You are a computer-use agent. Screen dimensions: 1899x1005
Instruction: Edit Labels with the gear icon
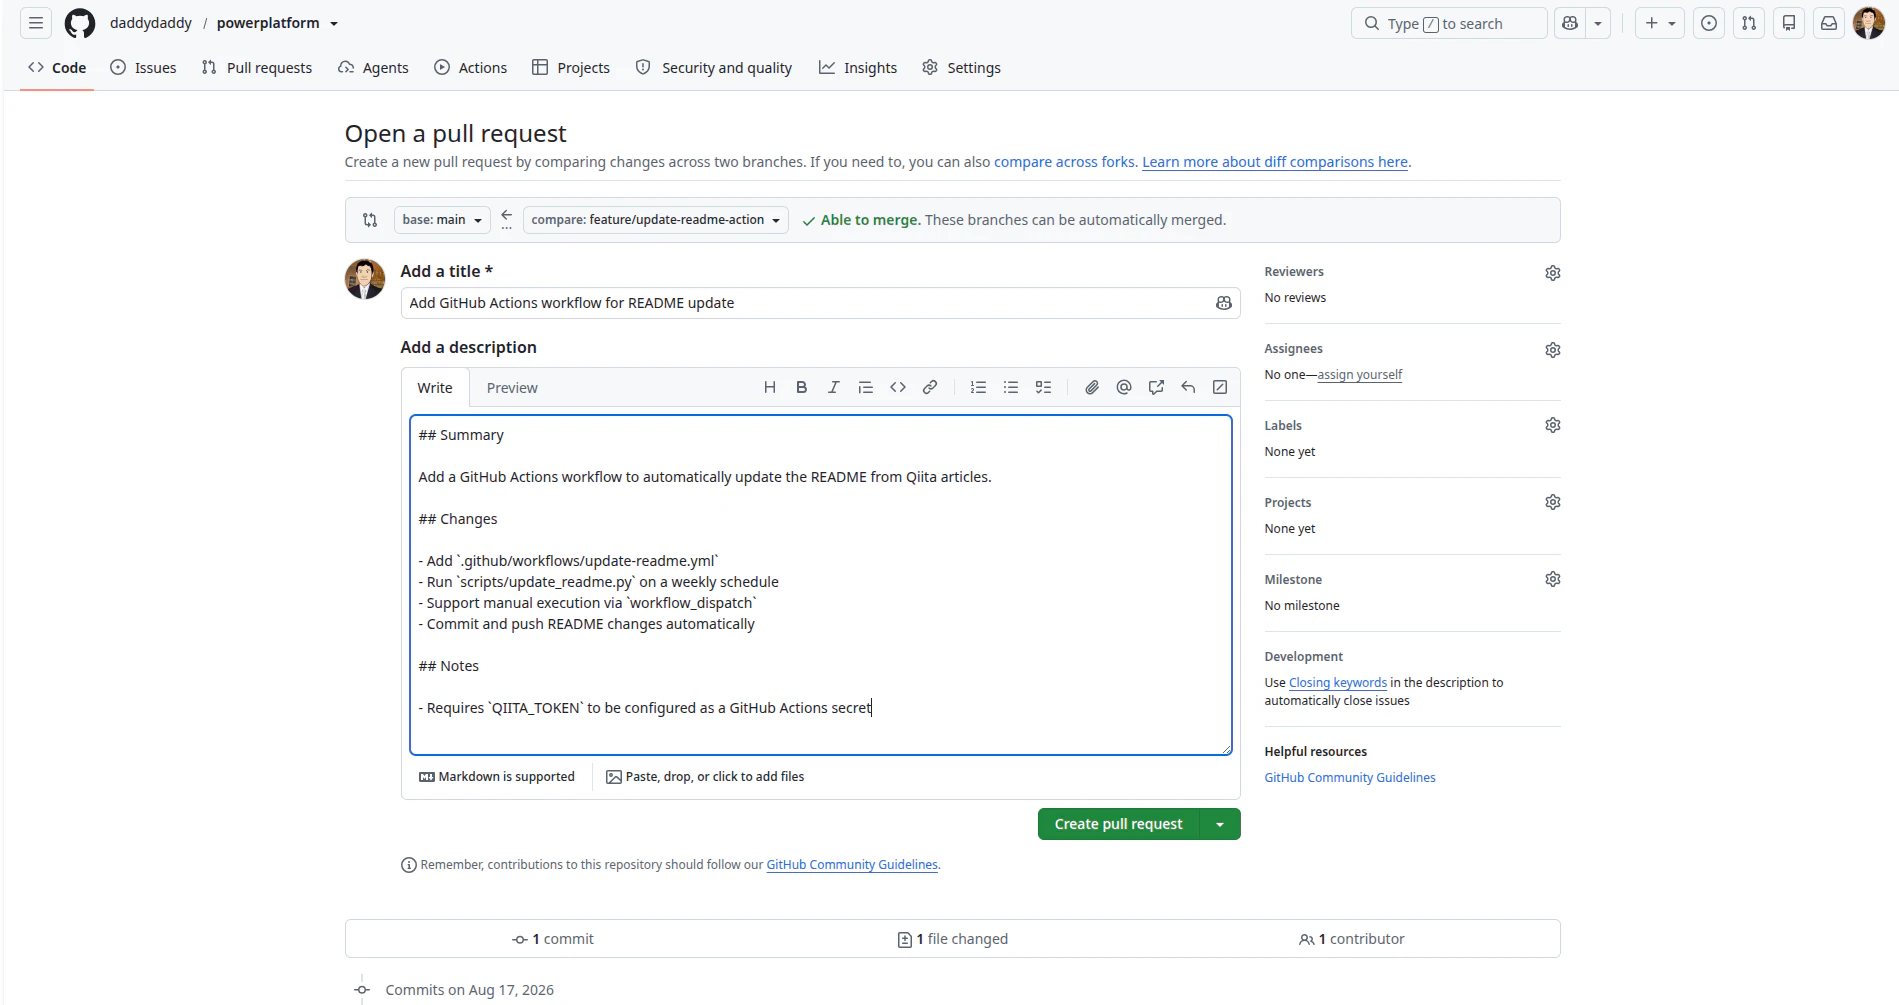point(1553,425)
